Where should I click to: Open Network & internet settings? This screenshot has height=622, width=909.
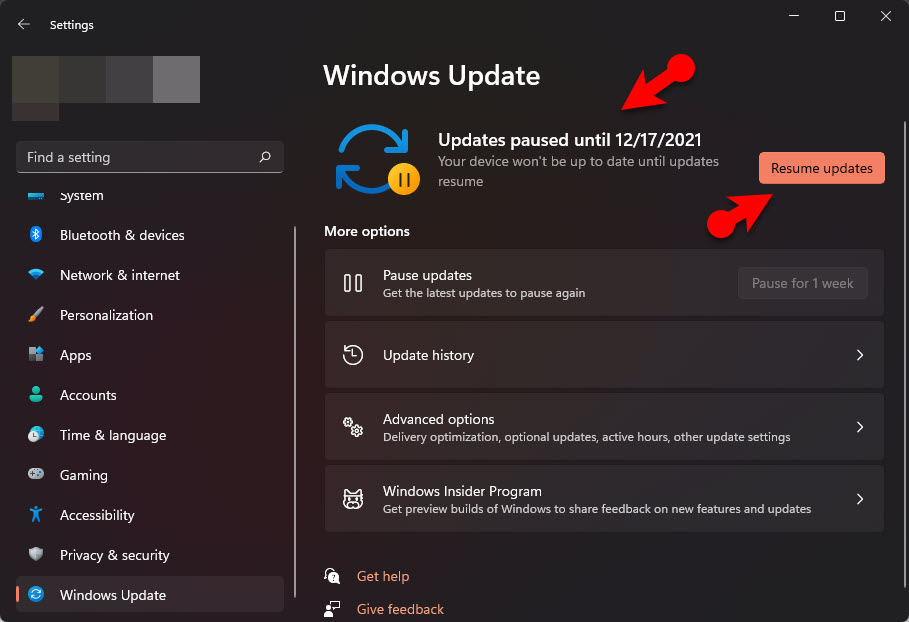[150, 275]
